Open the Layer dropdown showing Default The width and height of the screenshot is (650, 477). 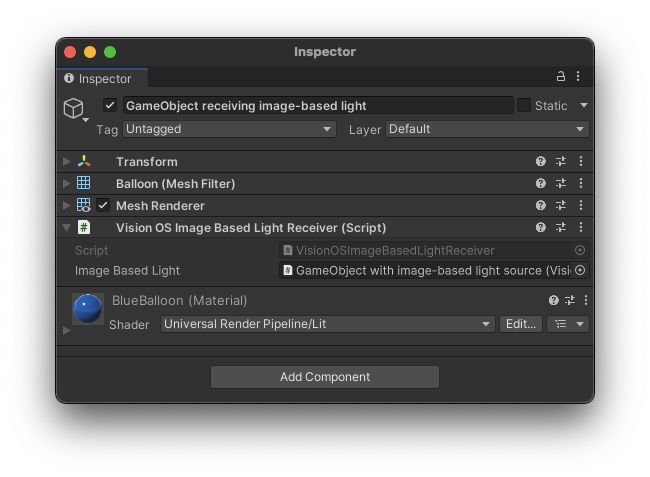pyautogui.click(x=486, y=129)
